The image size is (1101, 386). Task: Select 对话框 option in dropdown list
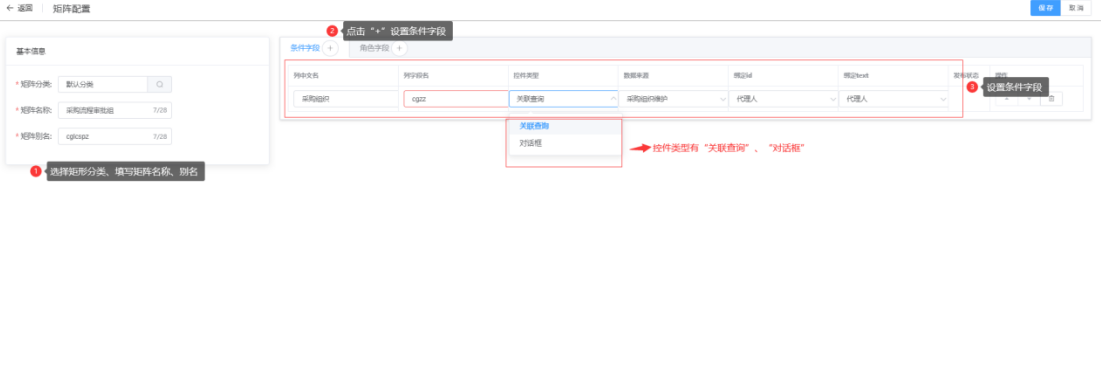[565, 143]
